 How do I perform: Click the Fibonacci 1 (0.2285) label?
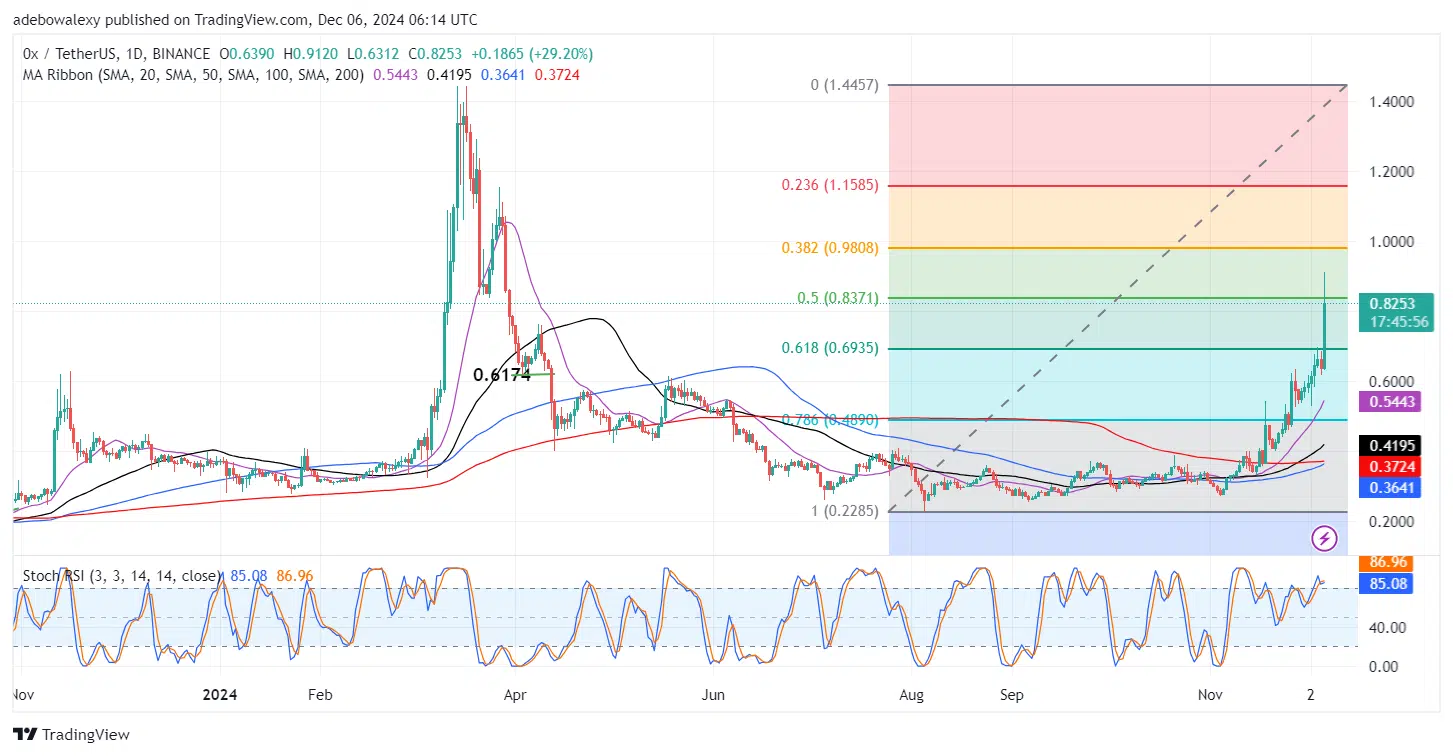click(844, 510)
